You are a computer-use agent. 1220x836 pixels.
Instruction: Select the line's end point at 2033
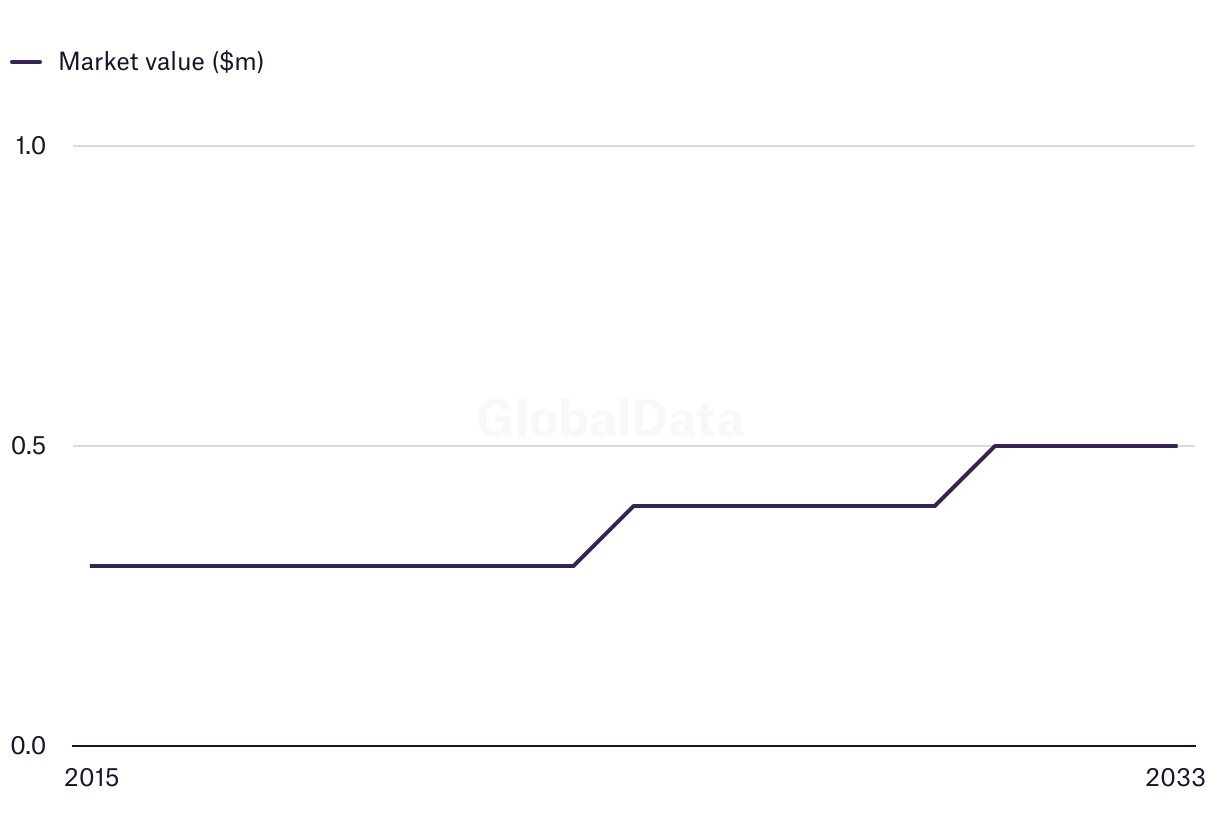click(x=1176, y=446)
